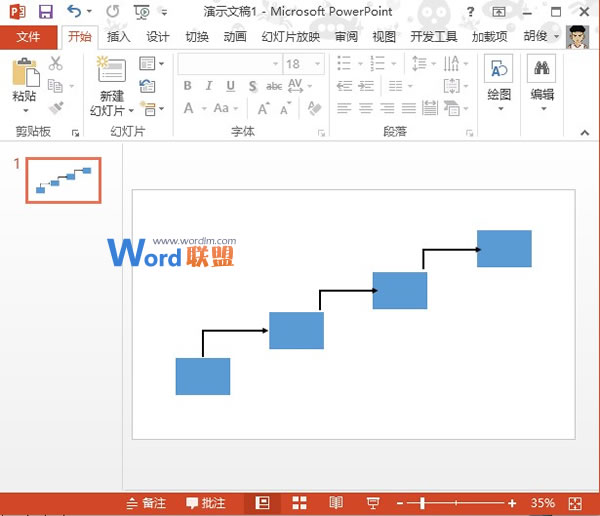Open the Numbering dropdown arrow
This screenshot has height=516, width=600.
click(394, 64)
